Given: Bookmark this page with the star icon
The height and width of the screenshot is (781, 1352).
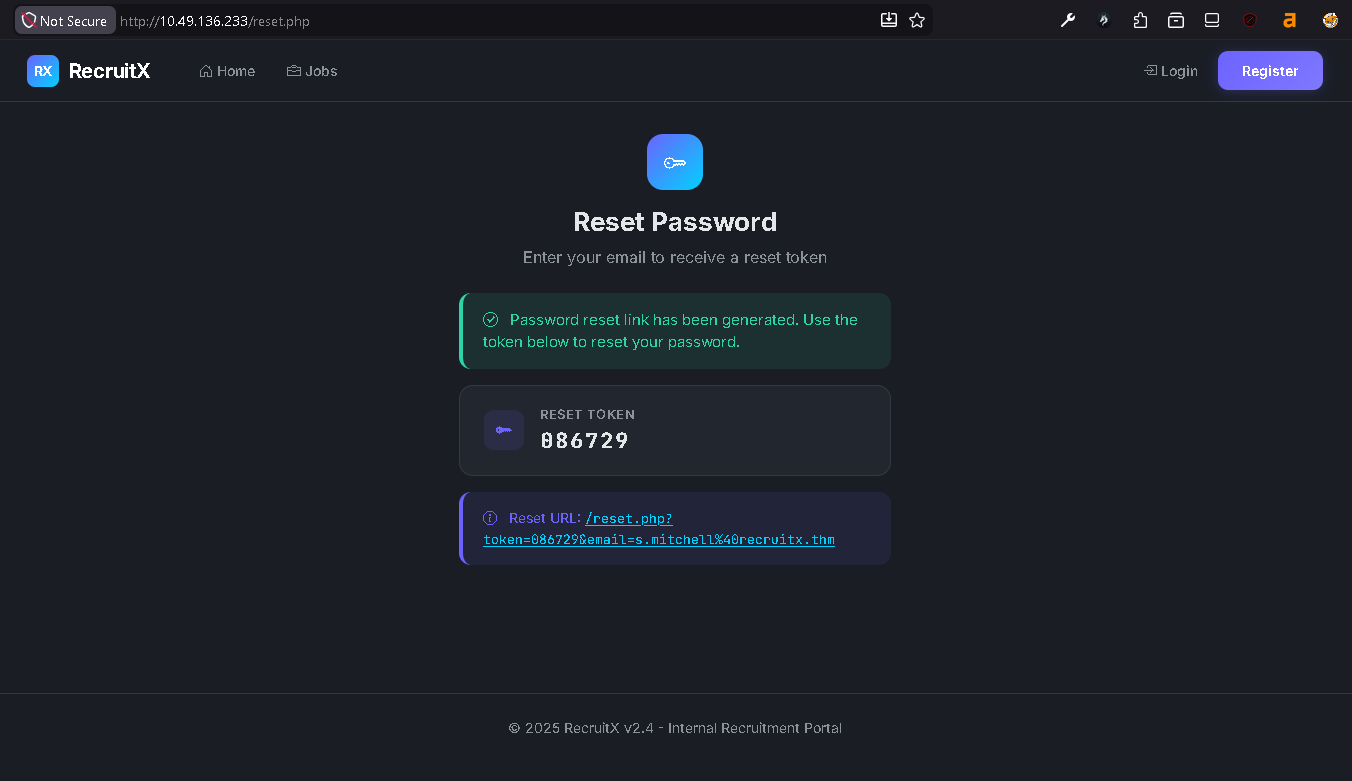Looking at the screenshot, I should tap(917, 20).
